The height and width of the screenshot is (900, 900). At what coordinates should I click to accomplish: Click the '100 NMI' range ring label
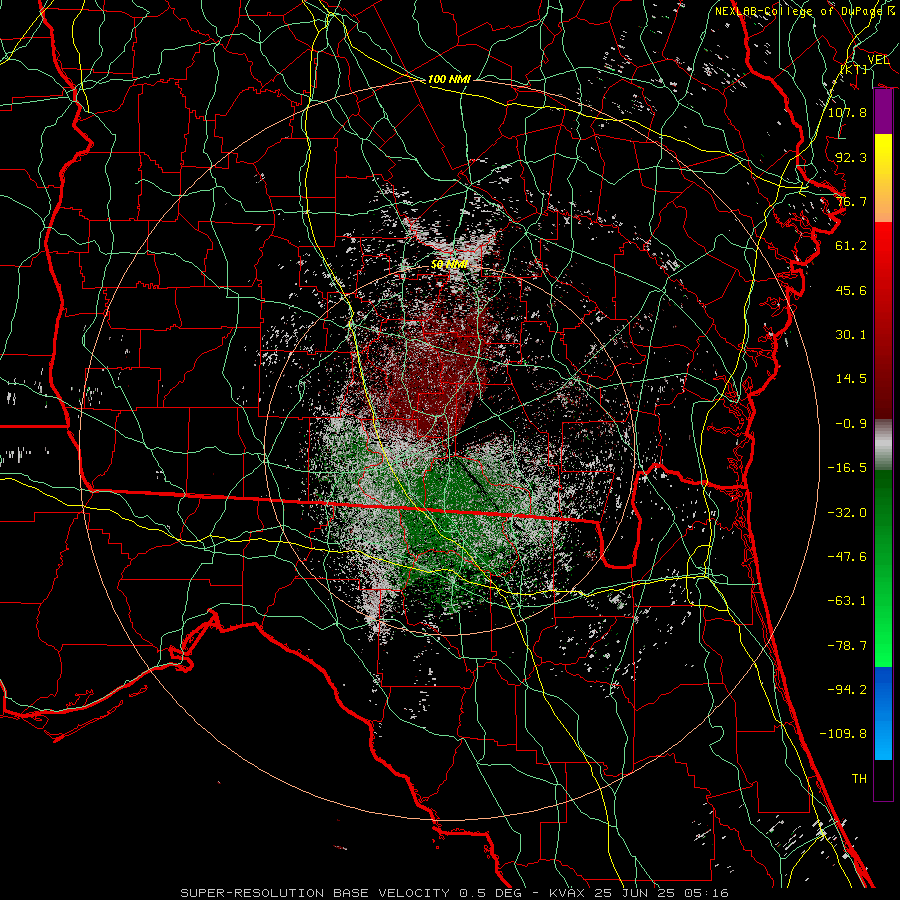(449, 79)
